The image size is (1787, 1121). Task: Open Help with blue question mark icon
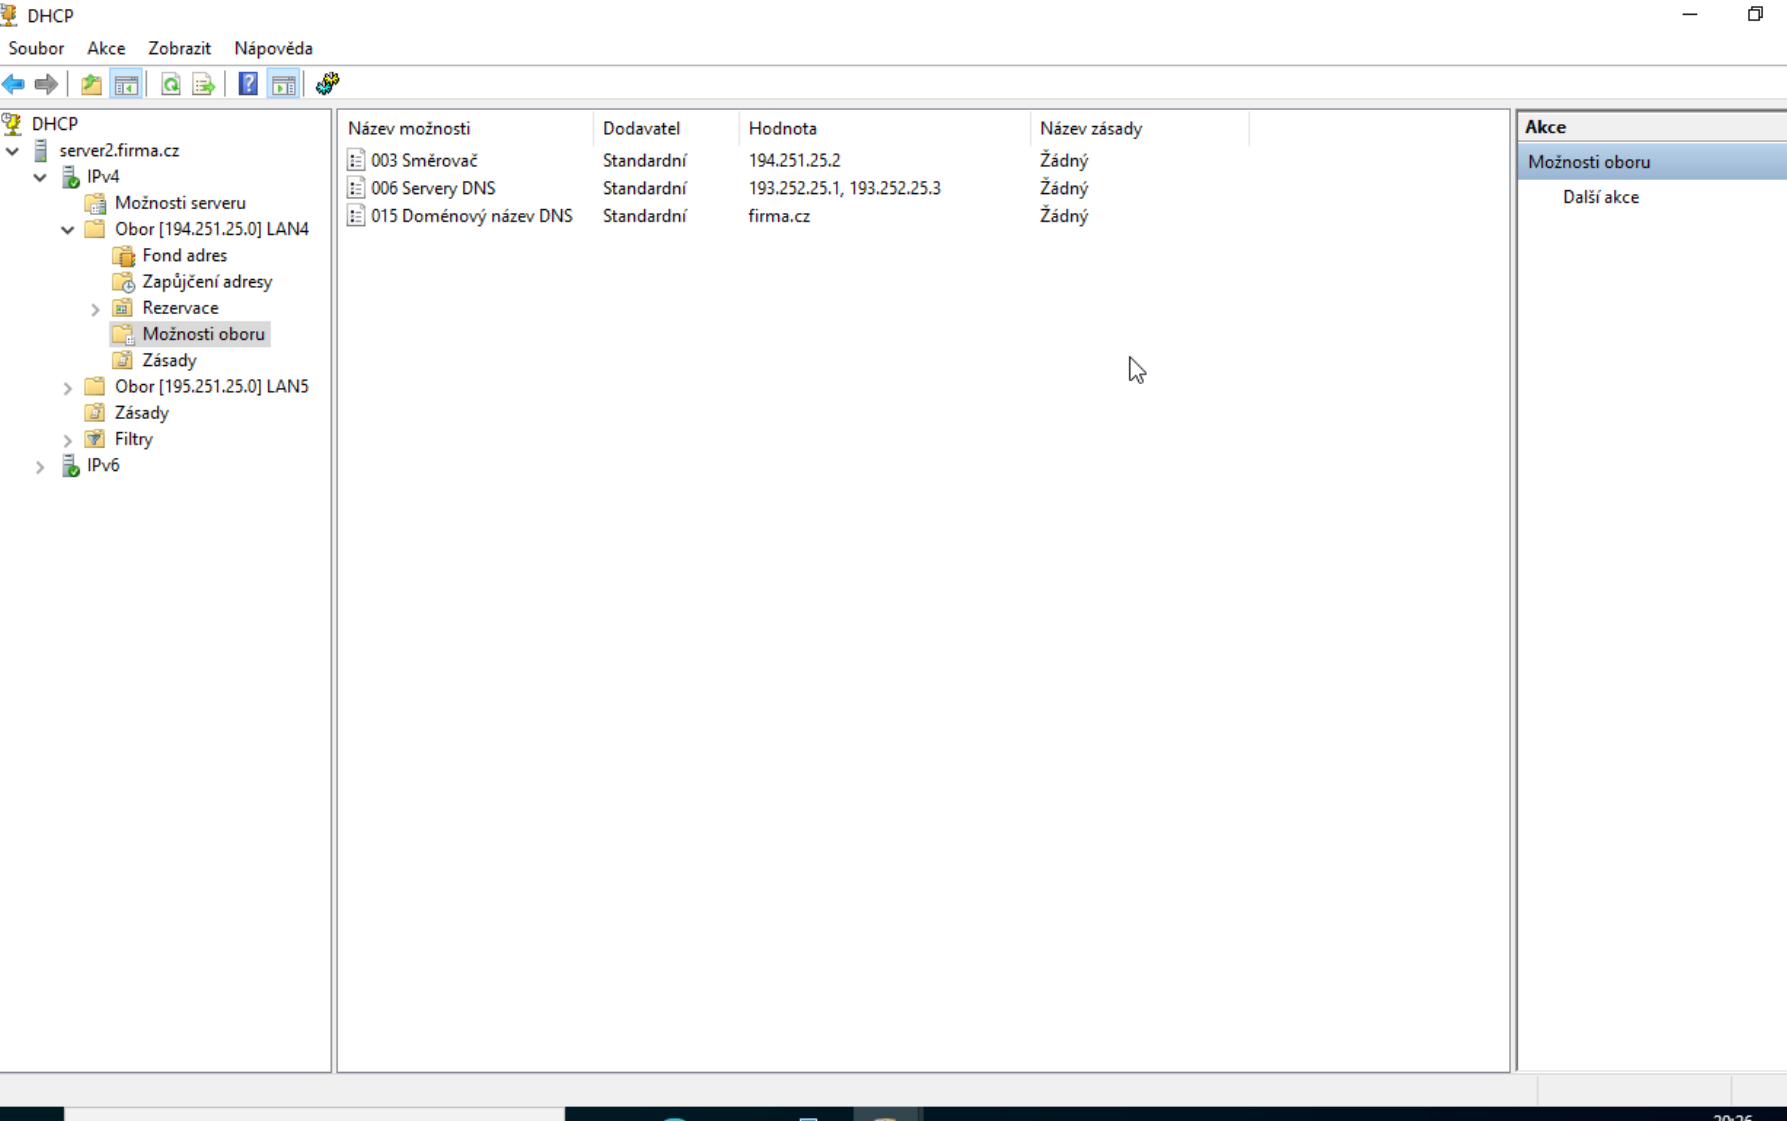point(248,84)
